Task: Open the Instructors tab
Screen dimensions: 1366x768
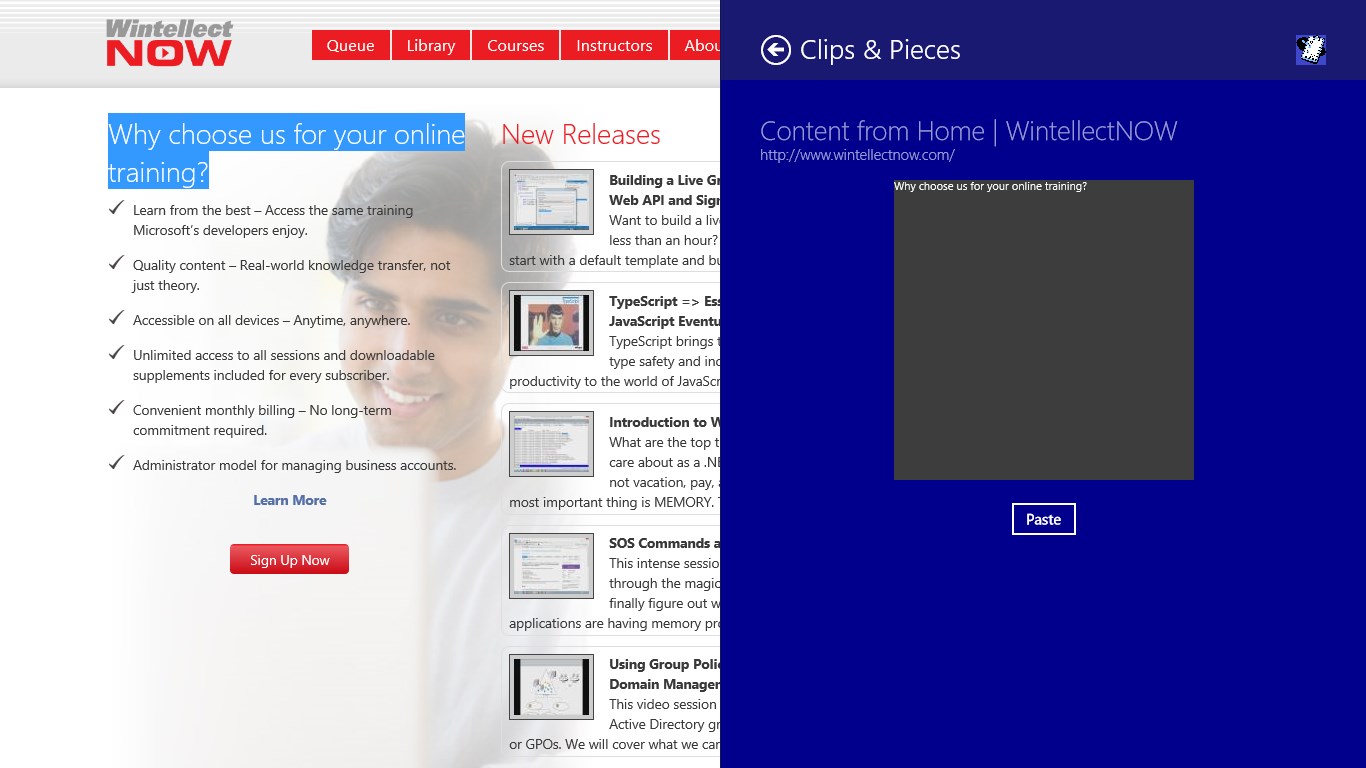Action: click(x=614, y=45)
